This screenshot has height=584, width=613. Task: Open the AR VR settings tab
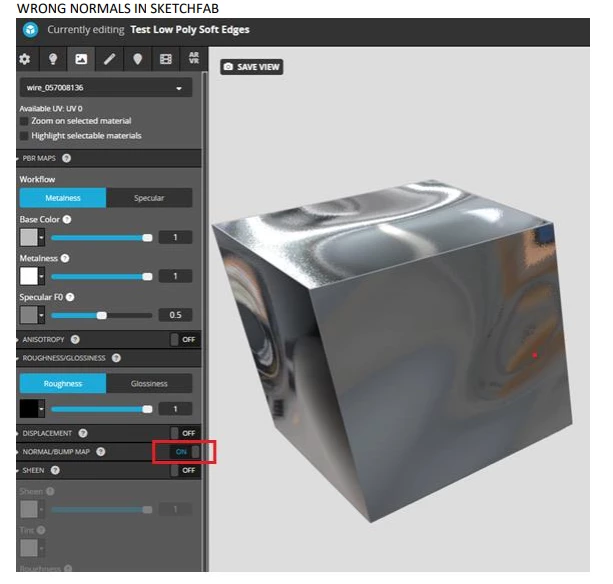194,58
